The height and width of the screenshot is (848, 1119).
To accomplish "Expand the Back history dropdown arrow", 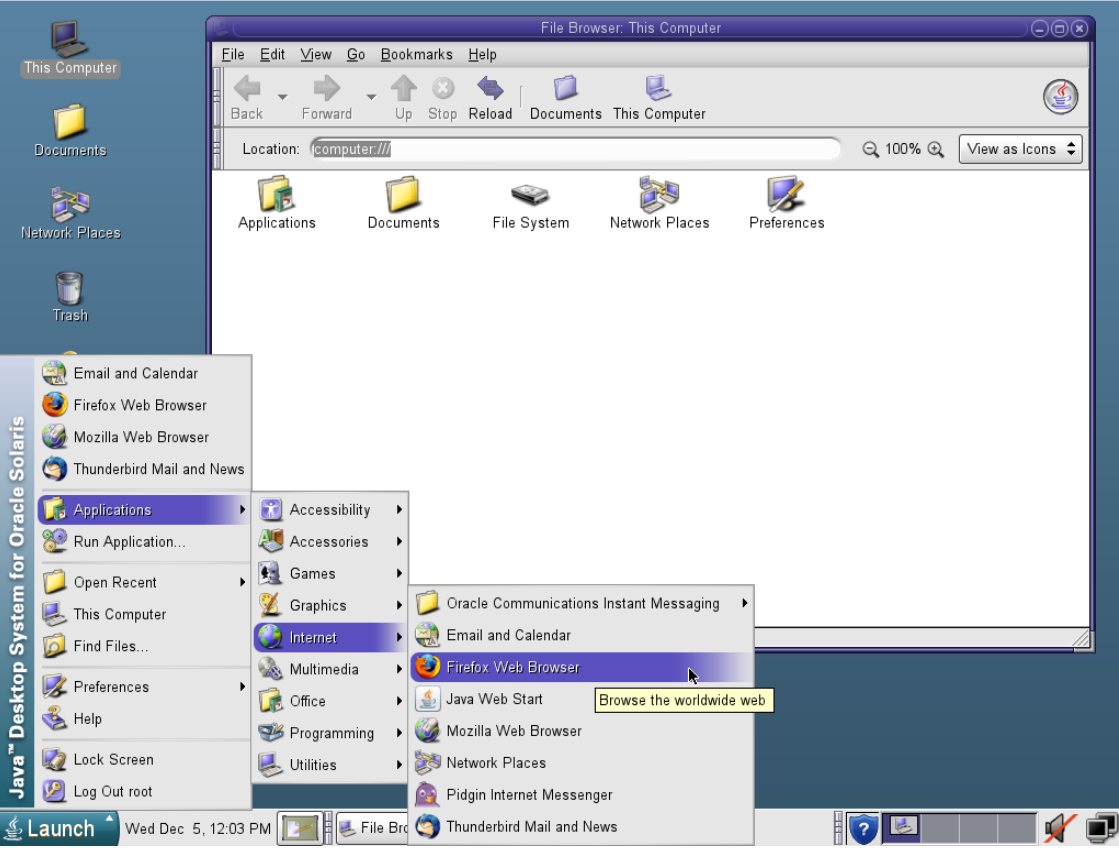I will (x=282, y=97).
